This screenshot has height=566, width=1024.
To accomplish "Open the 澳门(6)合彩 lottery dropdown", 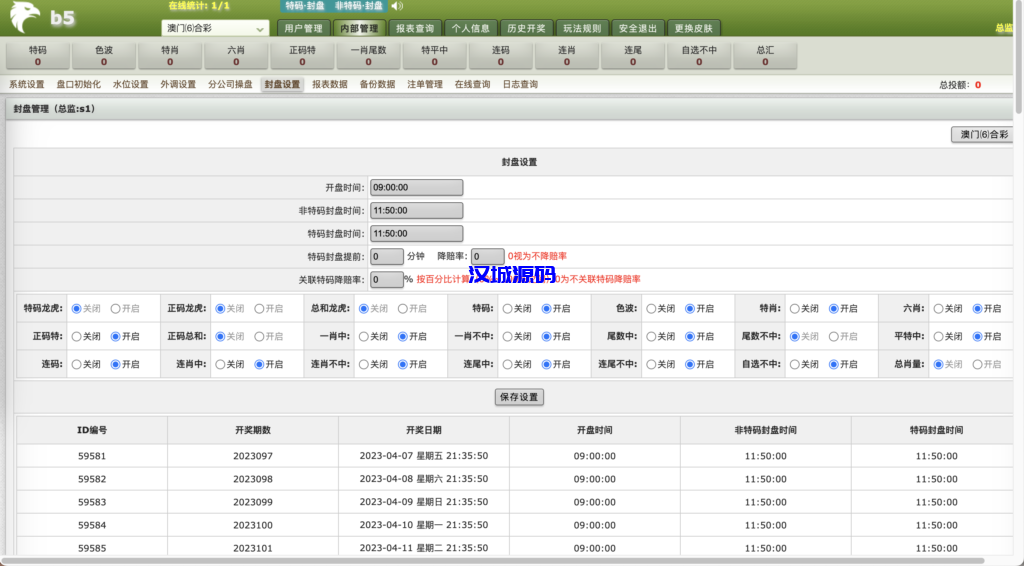I will coord(215,28).
